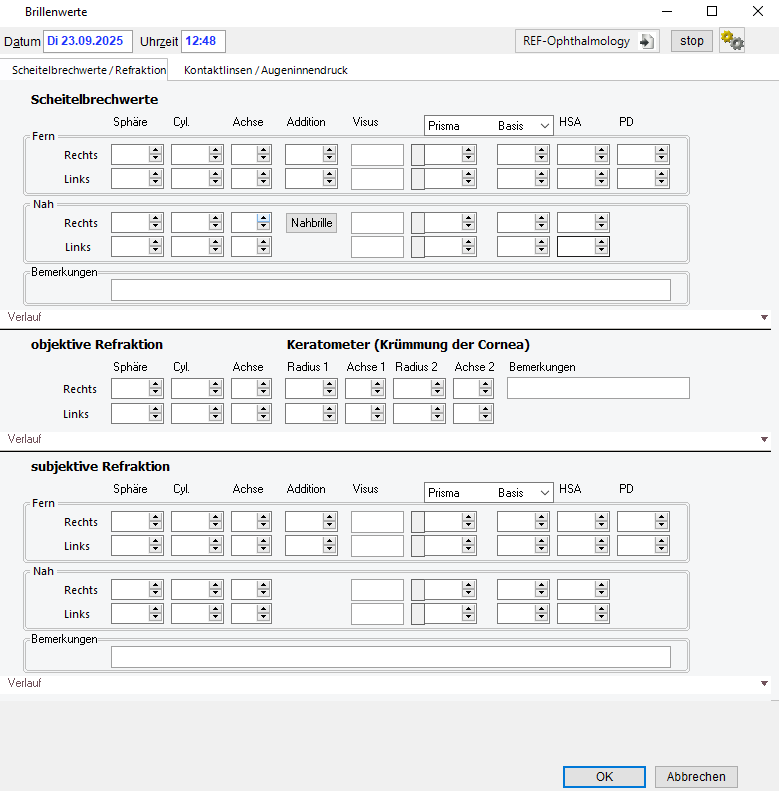
Task: Click Visus field for Fern Rechts in subjektive Refraktion
Action: pos(377,522)
